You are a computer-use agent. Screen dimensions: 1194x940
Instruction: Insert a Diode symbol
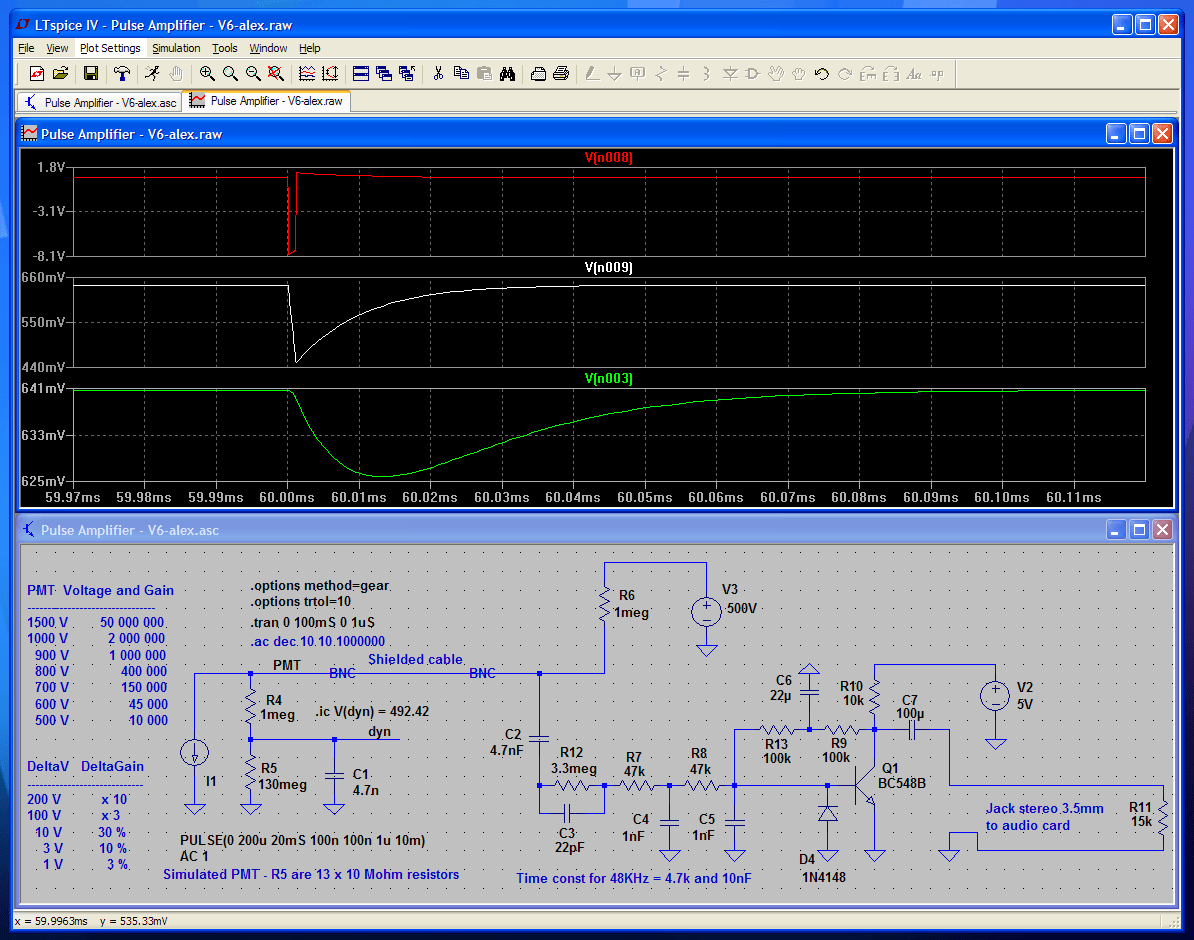coord(731,73)
